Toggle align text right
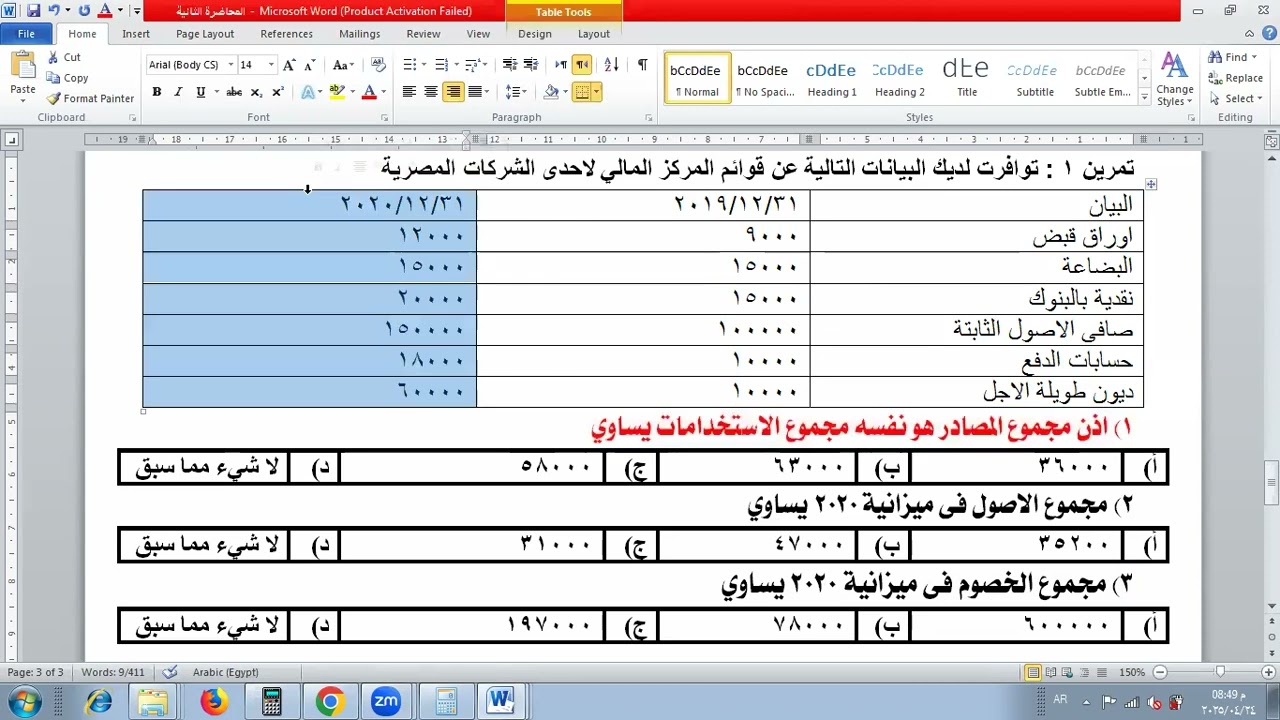 point(453,92)
